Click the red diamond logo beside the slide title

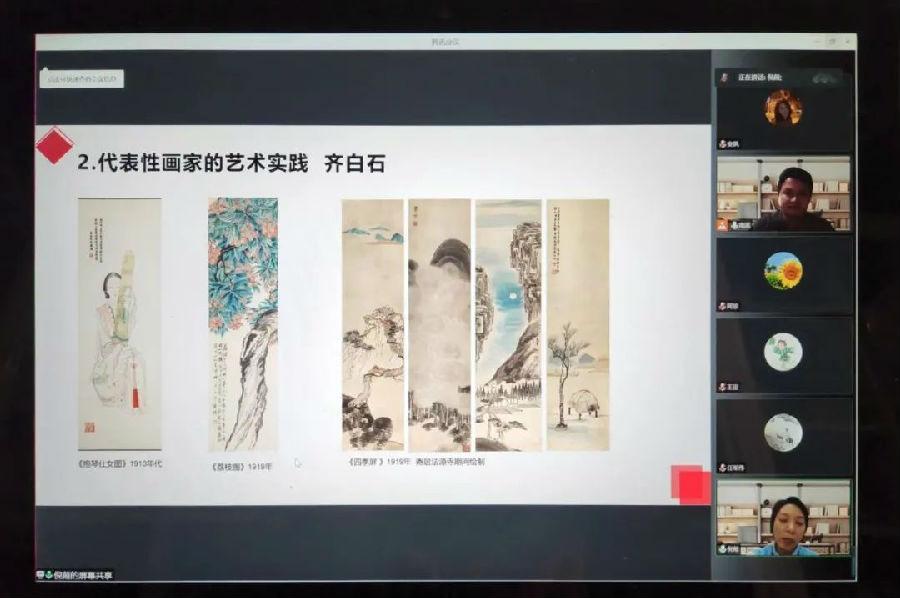pos(54,145)
